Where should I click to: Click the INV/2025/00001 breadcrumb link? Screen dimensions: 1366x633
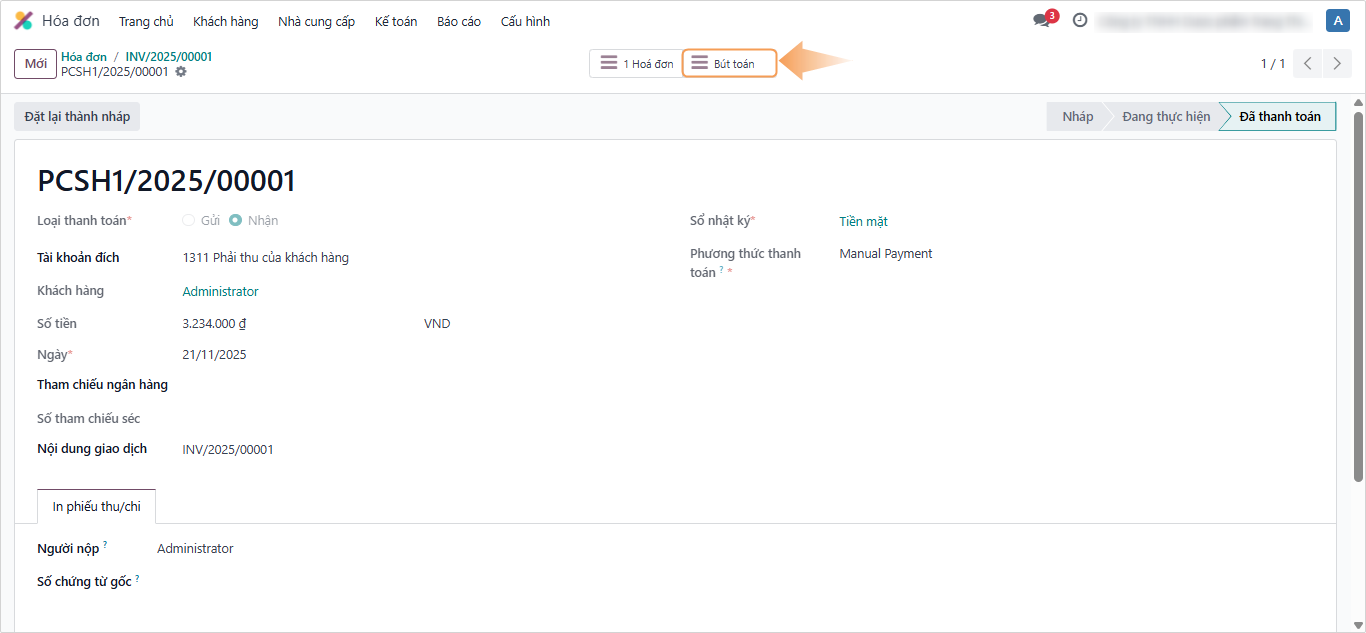(x=168, y=57)
